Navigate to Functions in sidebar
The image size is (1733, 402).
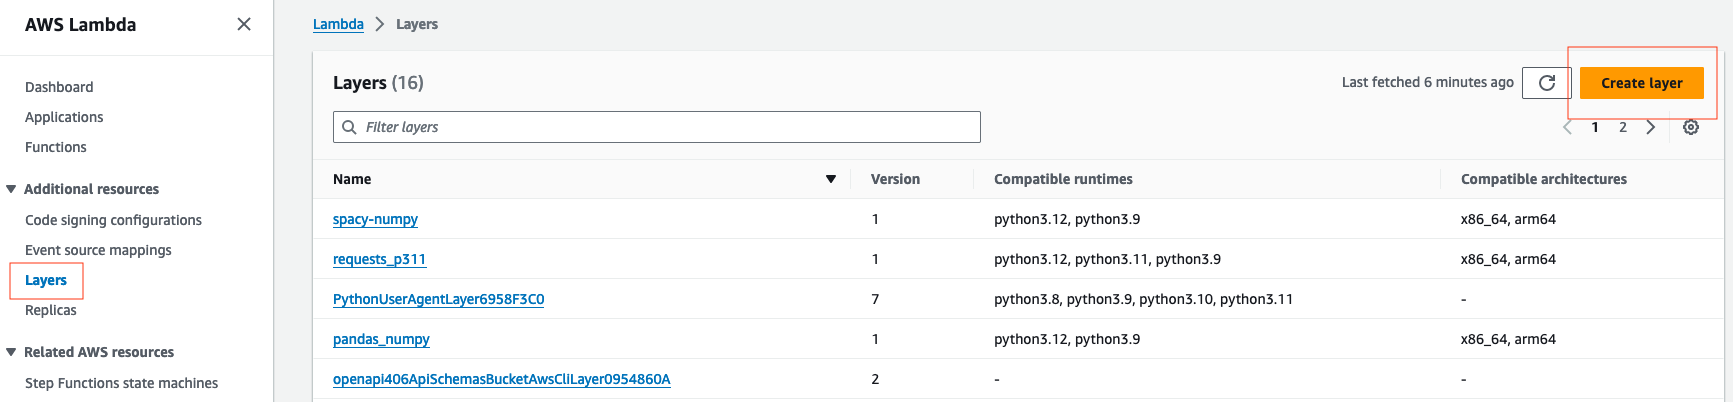(x=56, y=147)
